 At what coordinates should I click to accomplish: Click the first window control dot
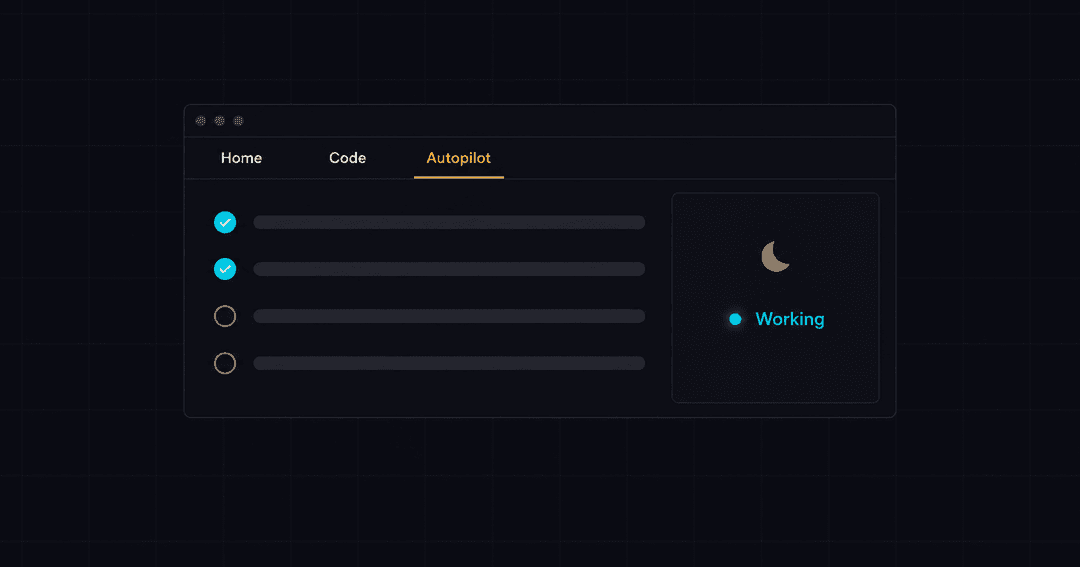200,121
